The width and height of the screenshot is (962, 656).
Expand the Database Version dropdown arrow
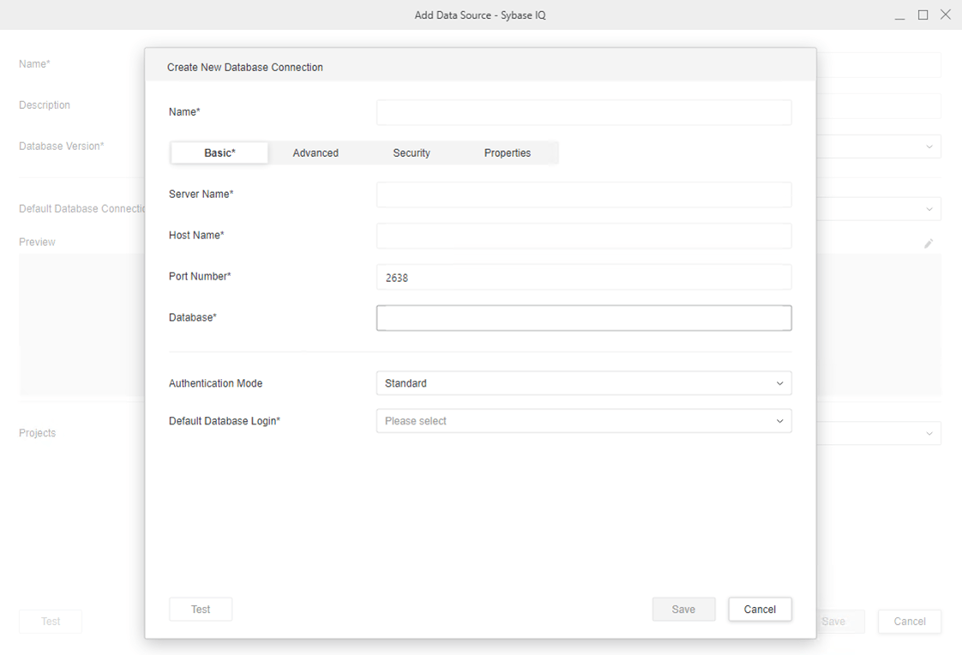(929, 147)
